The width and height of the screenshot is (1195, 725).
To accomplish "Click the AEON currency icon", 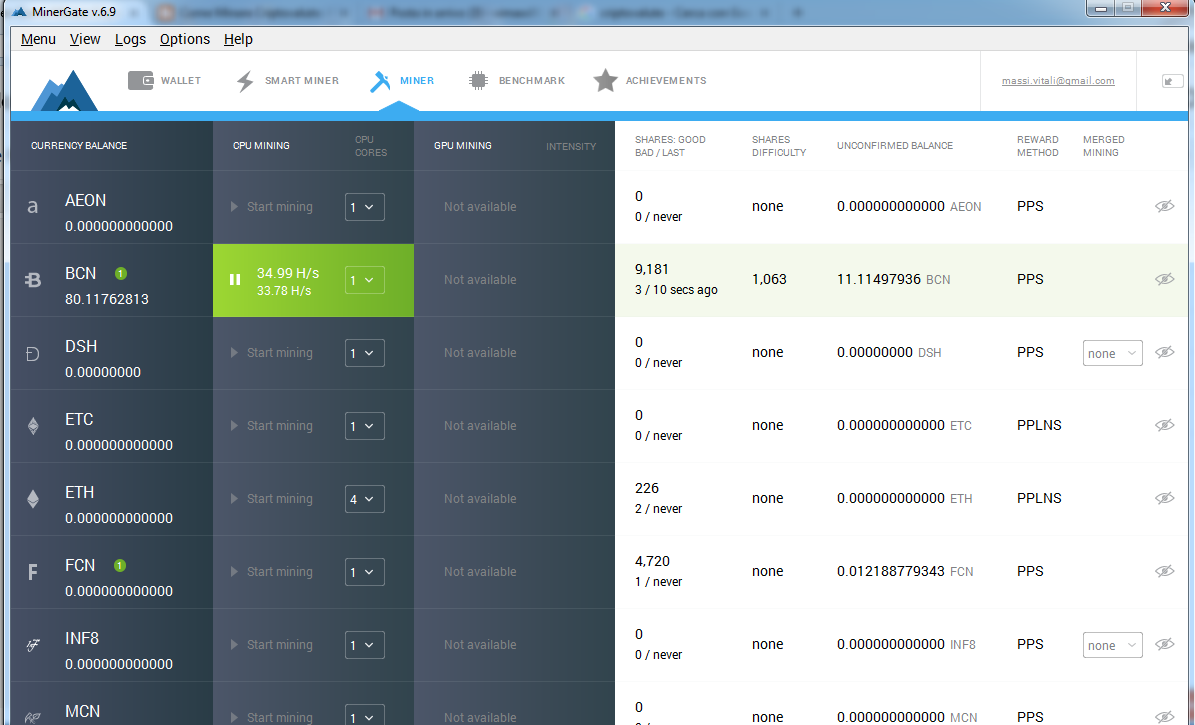I will [x=33, y=207].
